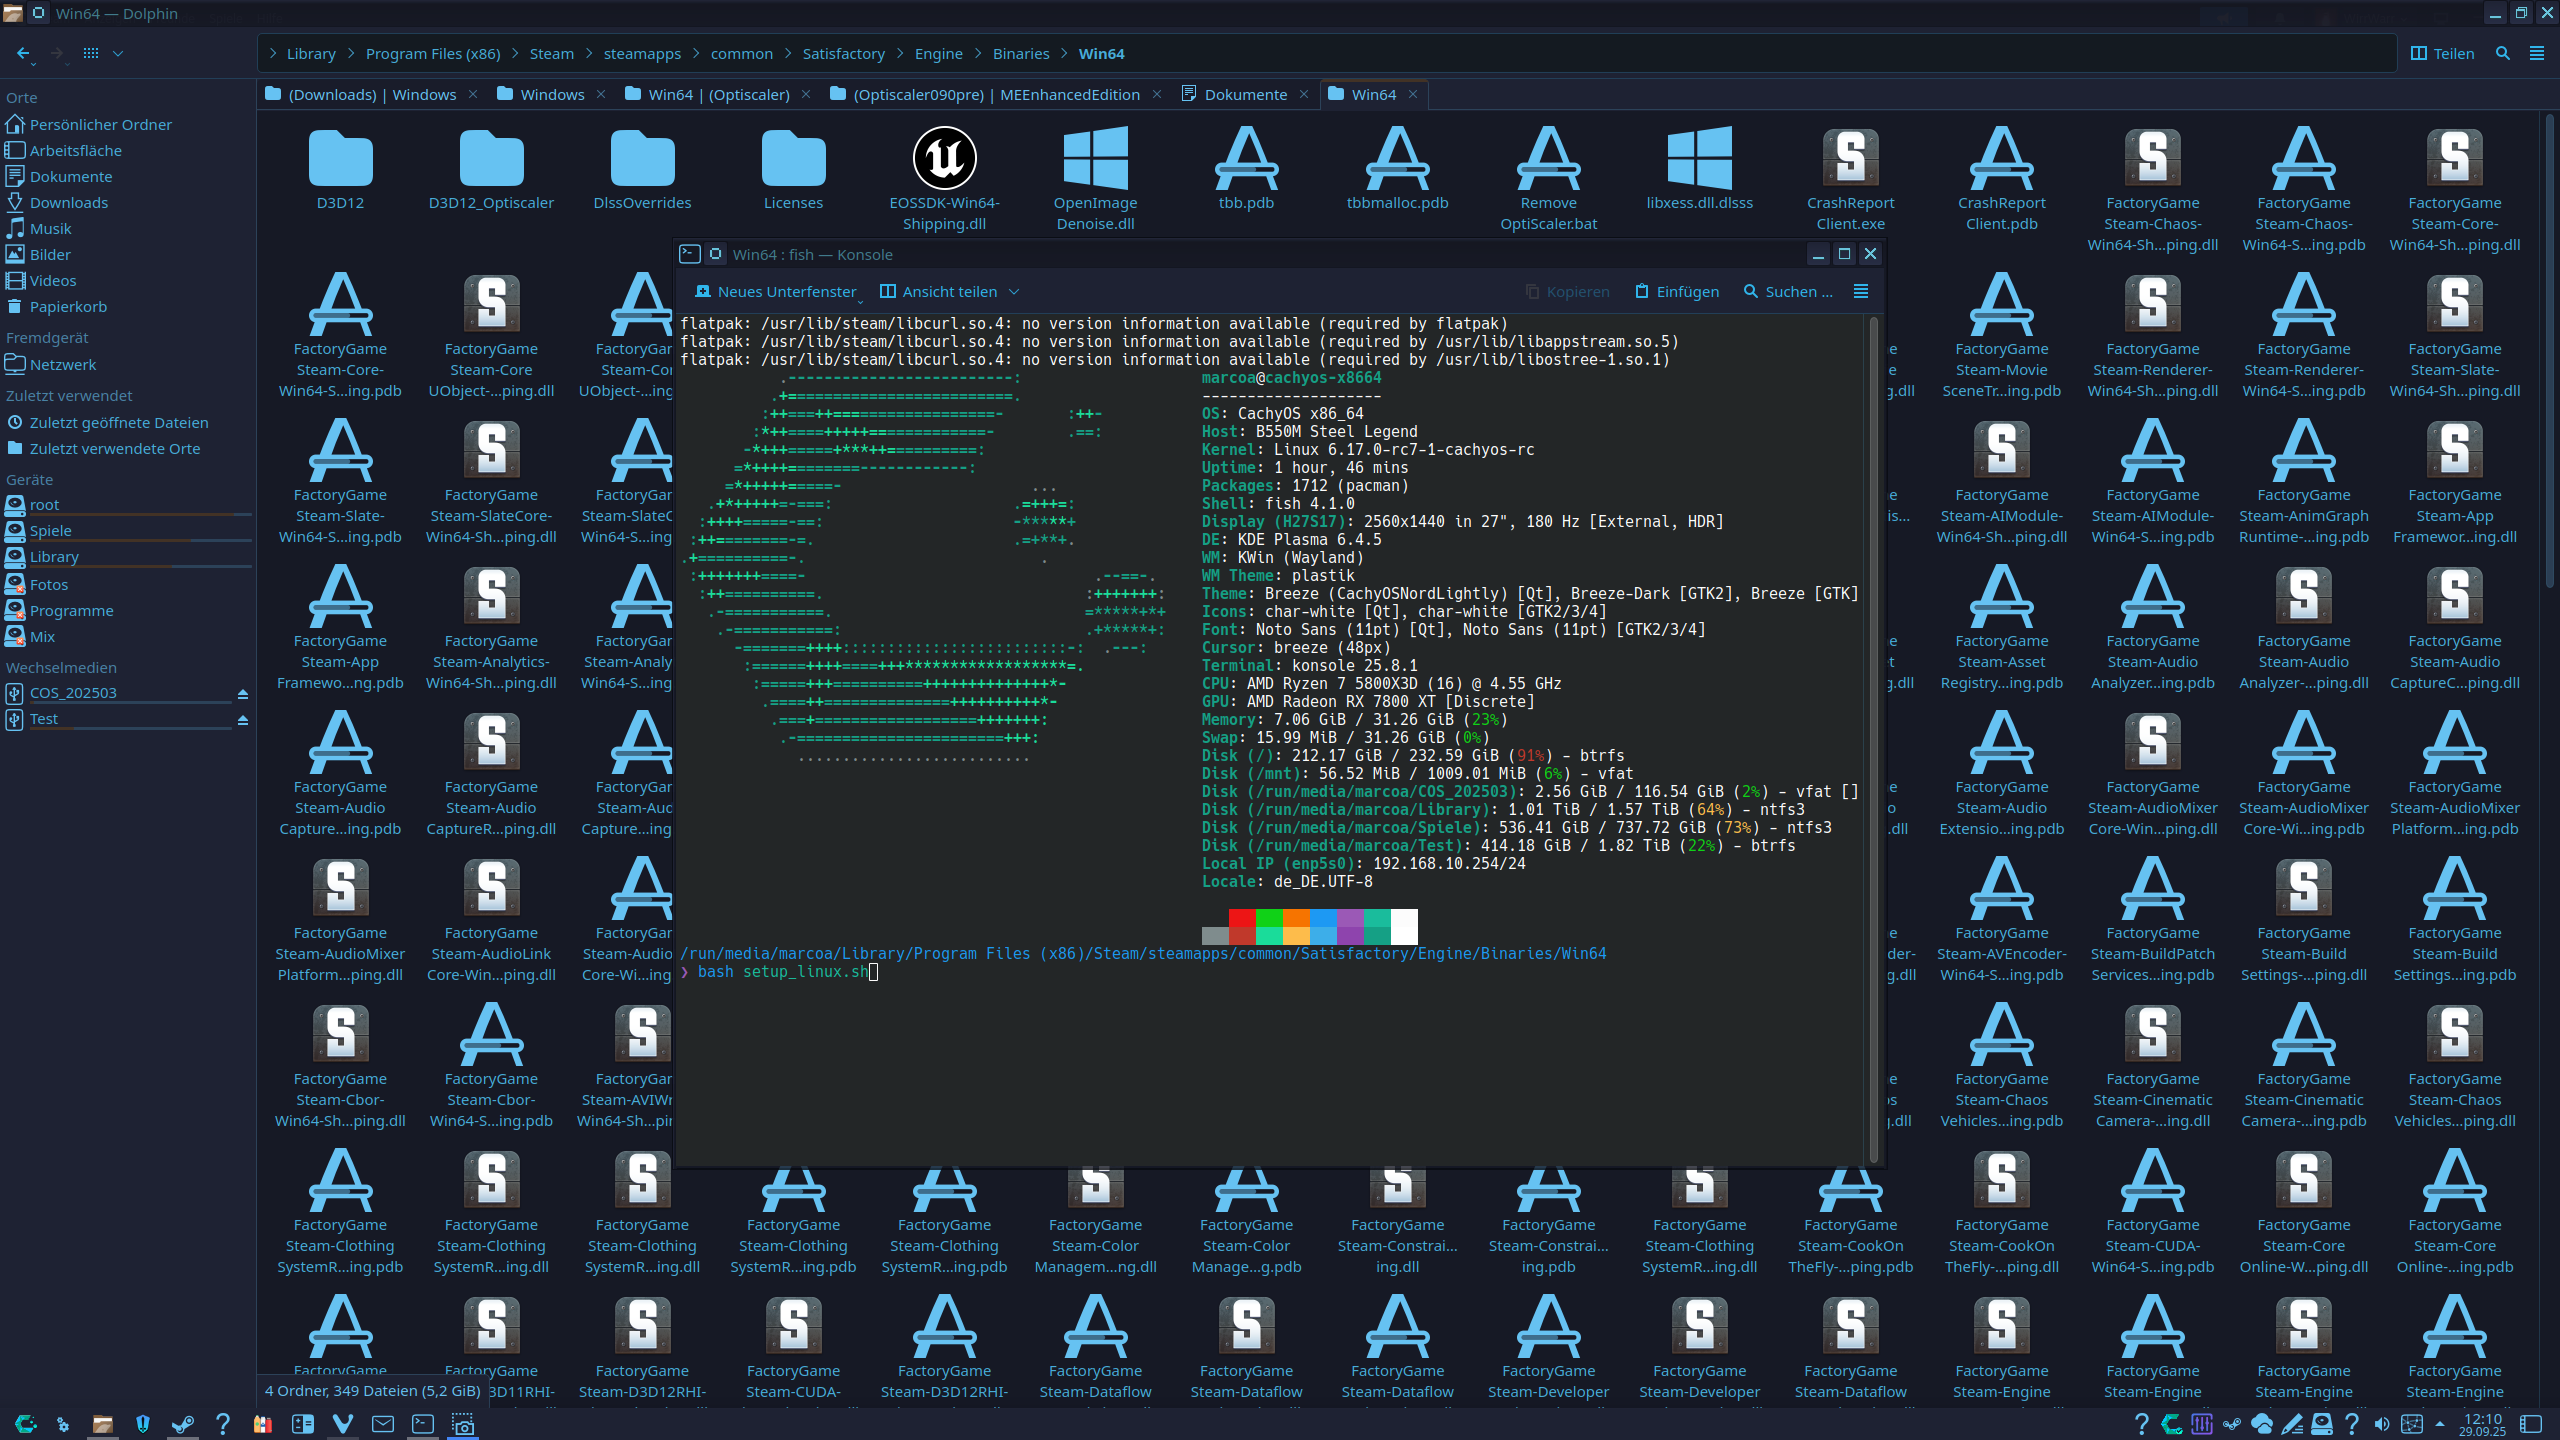This screenshot has height=1440, width=2560.
Task: Eject the Test removable device
Action: click(x=242, y=719)
